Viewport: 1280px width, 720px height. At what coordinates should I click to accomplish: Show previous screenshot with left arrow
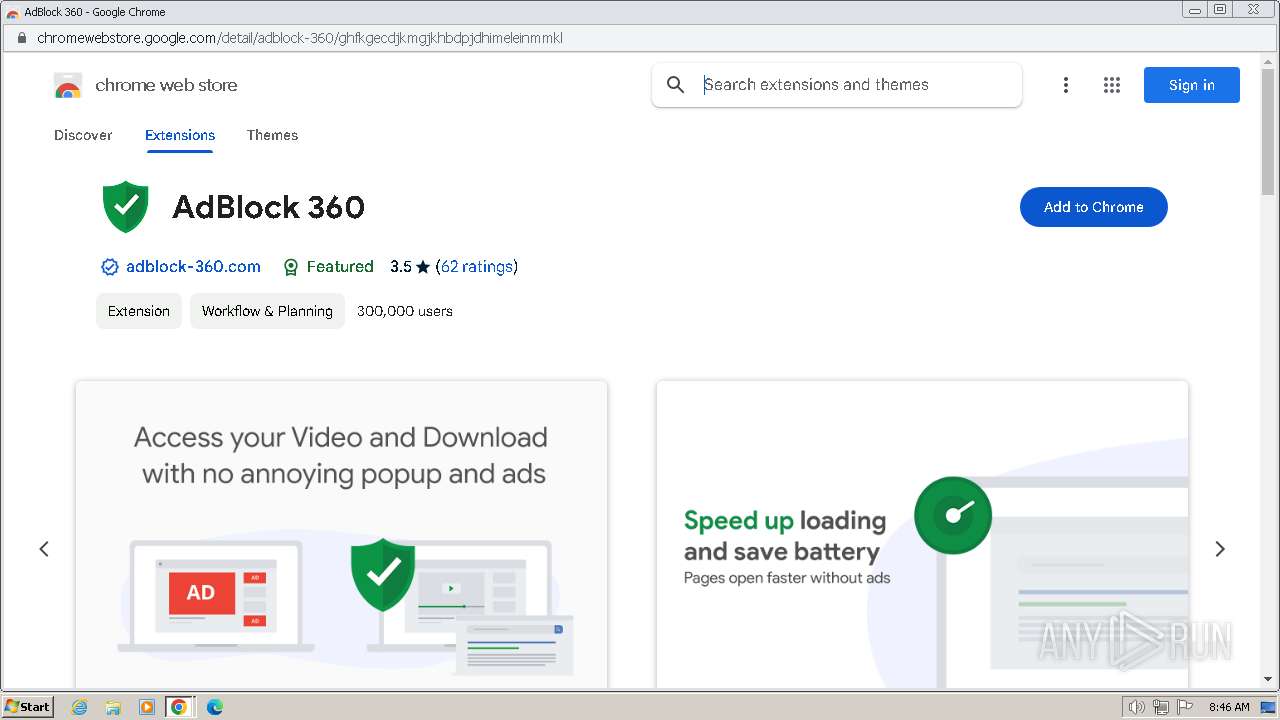[x=44, y=549]
